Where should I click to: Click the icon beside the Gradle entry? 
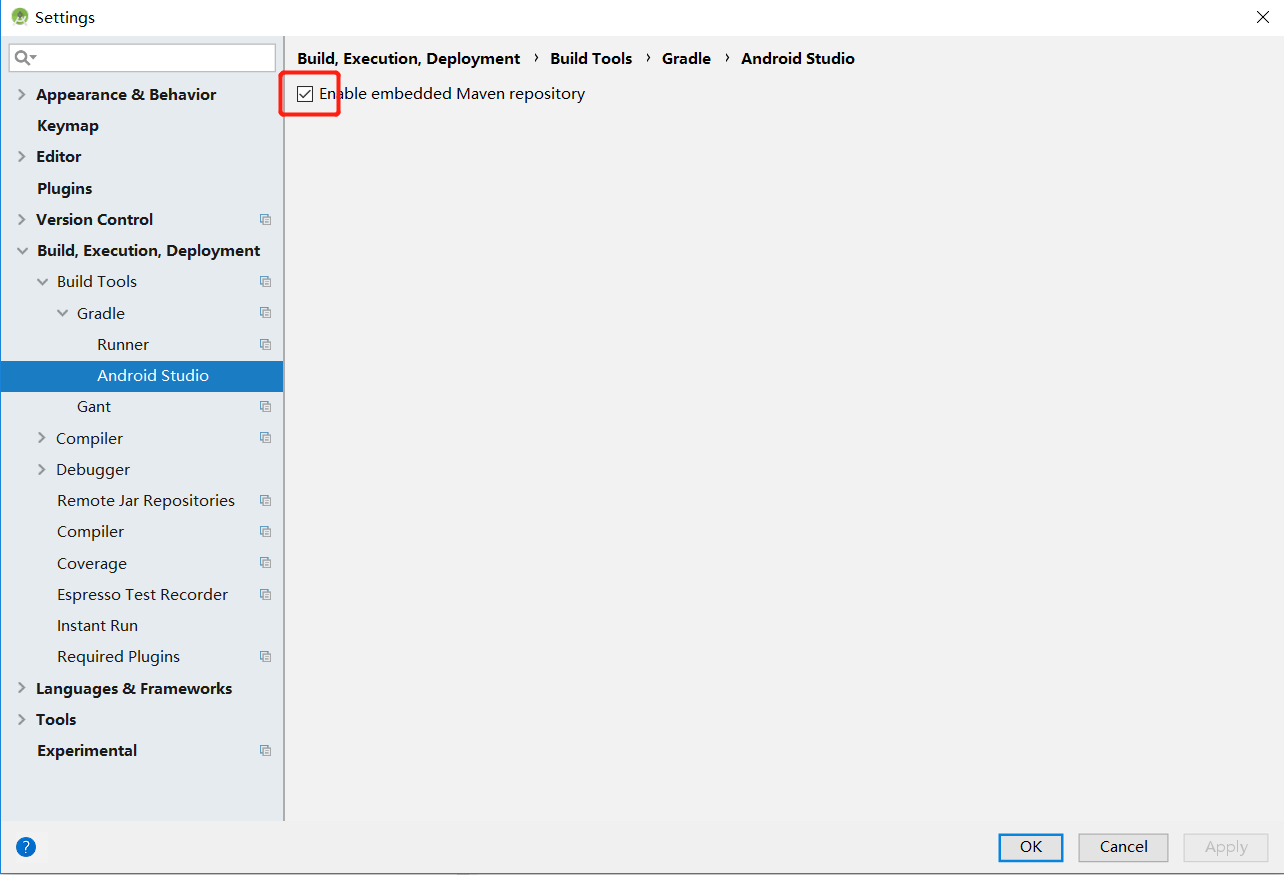[265, 313]
